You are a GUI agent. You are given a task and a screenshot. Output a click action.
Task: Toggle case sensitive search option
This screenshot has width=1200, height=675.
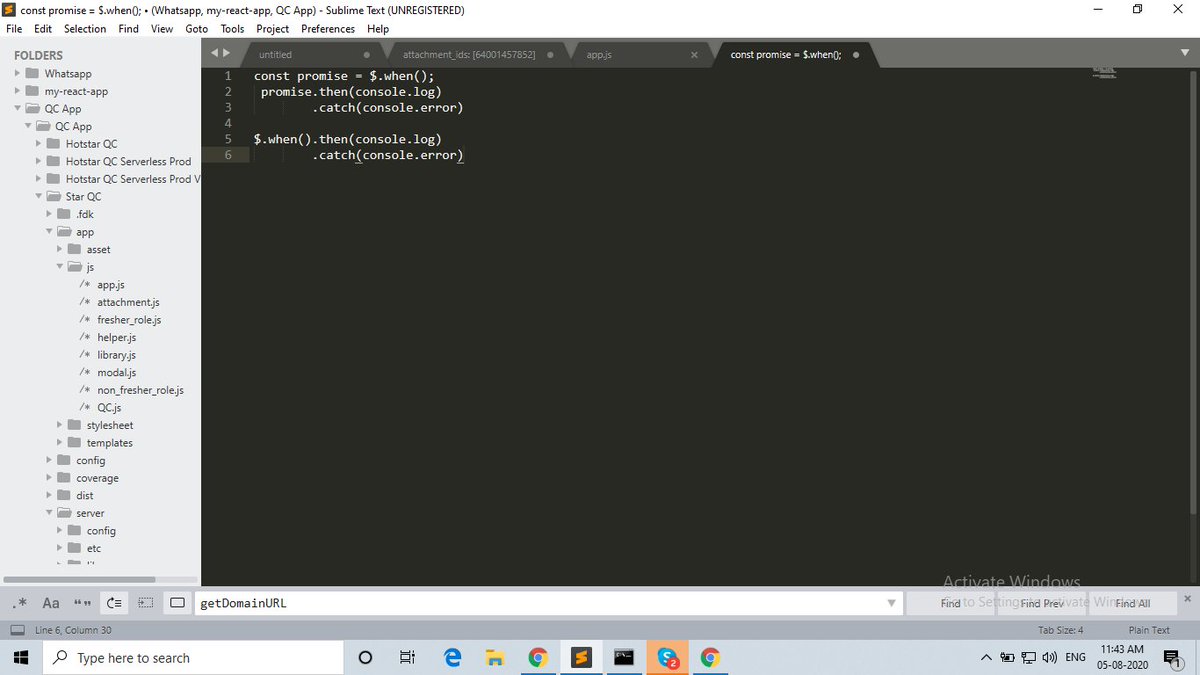point(51,603)
